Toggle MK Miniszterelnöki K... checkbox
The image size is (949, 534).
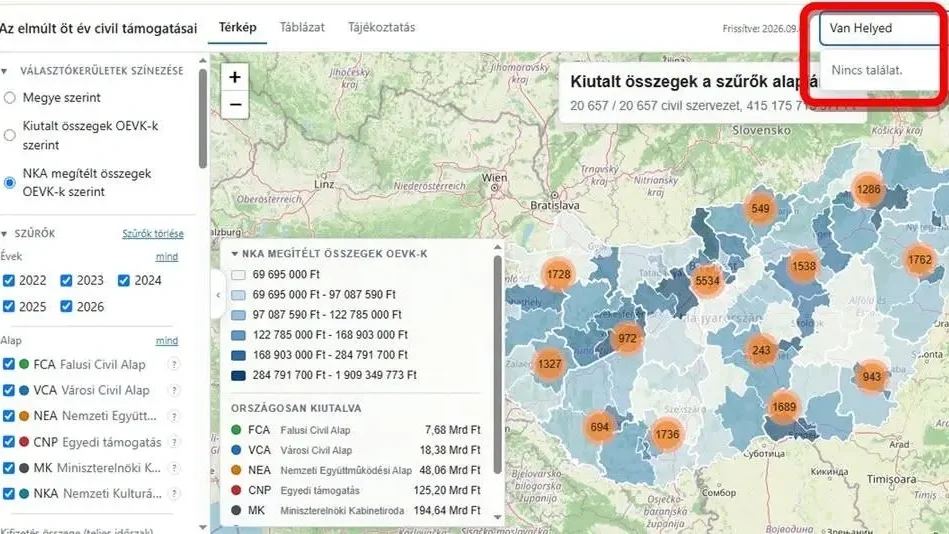(x=8, y=468)
